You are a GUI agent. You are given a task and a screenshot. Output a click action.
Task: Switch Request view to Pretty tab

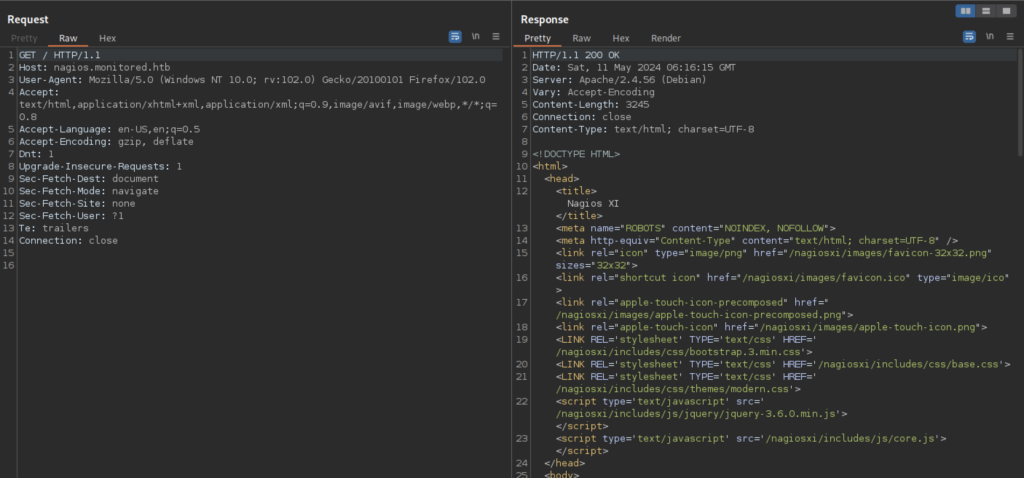(x=24, y=38)
